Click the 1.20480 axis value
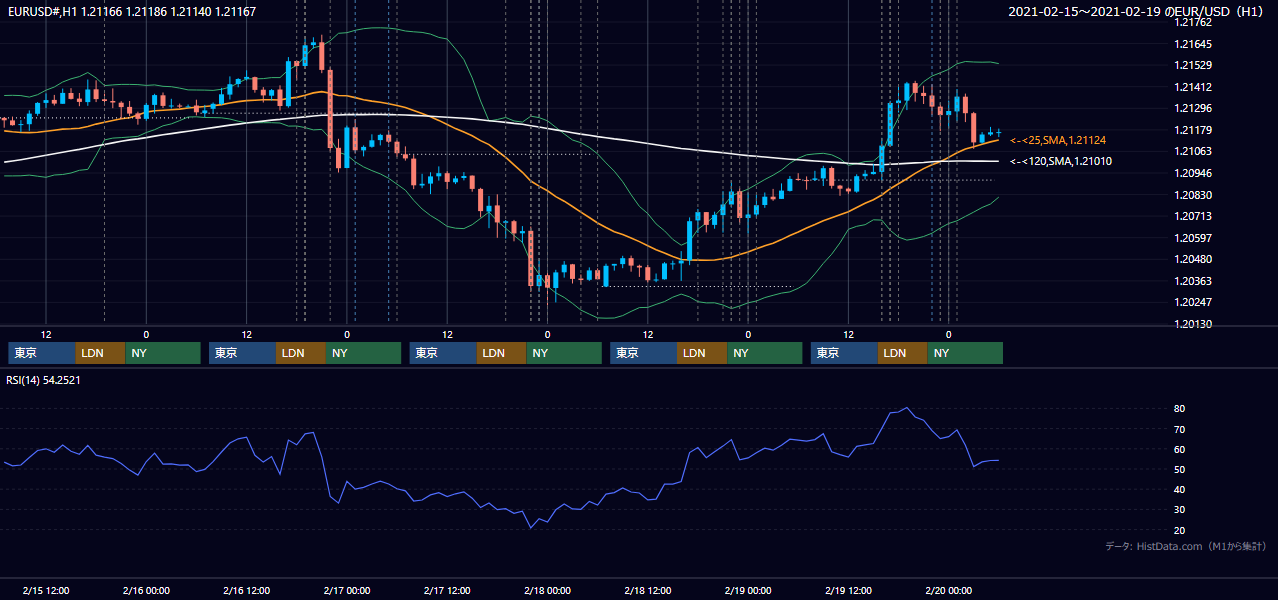The width and height of the screenshot is (1278, 600). point(1194,259)
